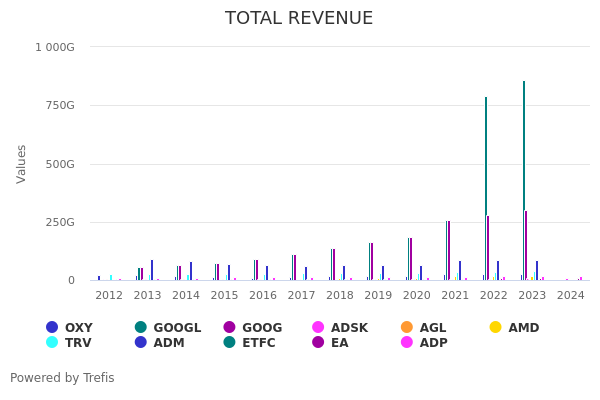
Task: Toggle the ADSK legend entry
Action: point(349,327)
